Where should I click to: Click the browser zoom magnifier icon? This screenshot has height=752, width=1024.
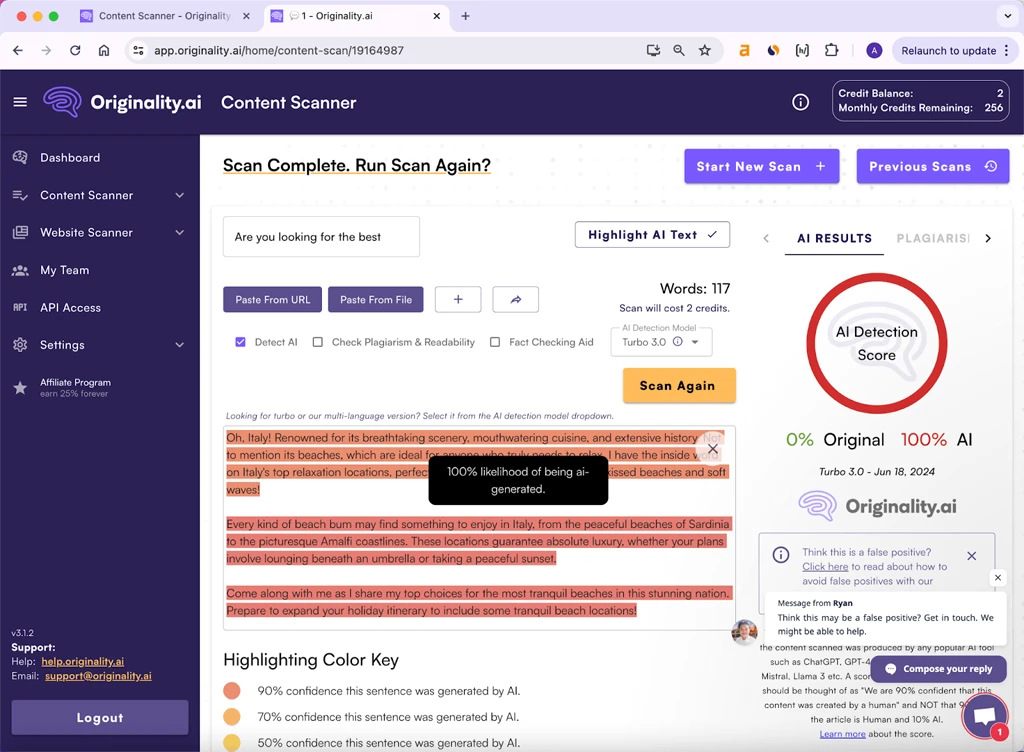pos(679,50)
